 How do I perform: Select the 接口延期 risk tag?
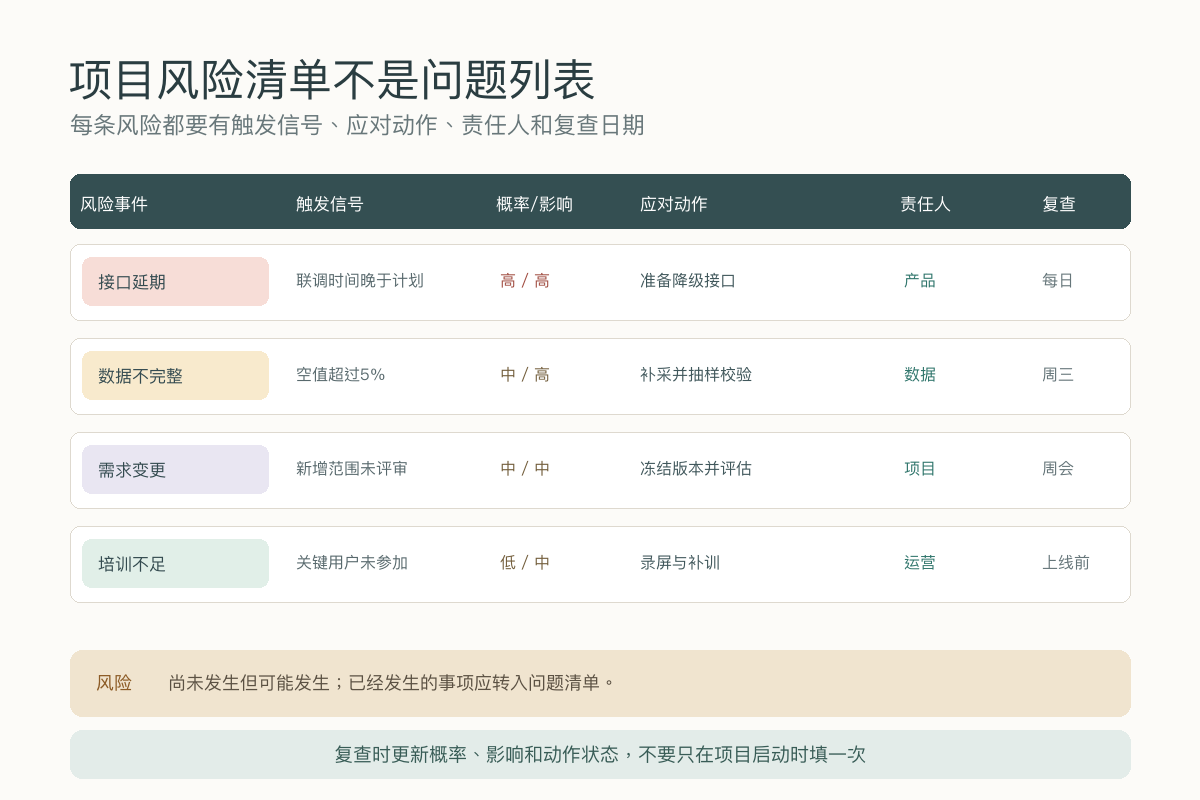point(175,282)
